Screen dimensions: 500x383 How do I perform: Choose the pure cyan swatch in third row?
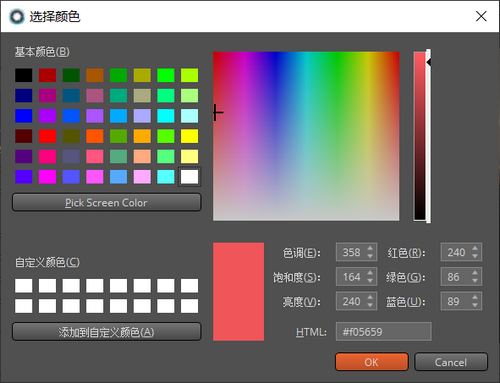[x=166, y=116]
